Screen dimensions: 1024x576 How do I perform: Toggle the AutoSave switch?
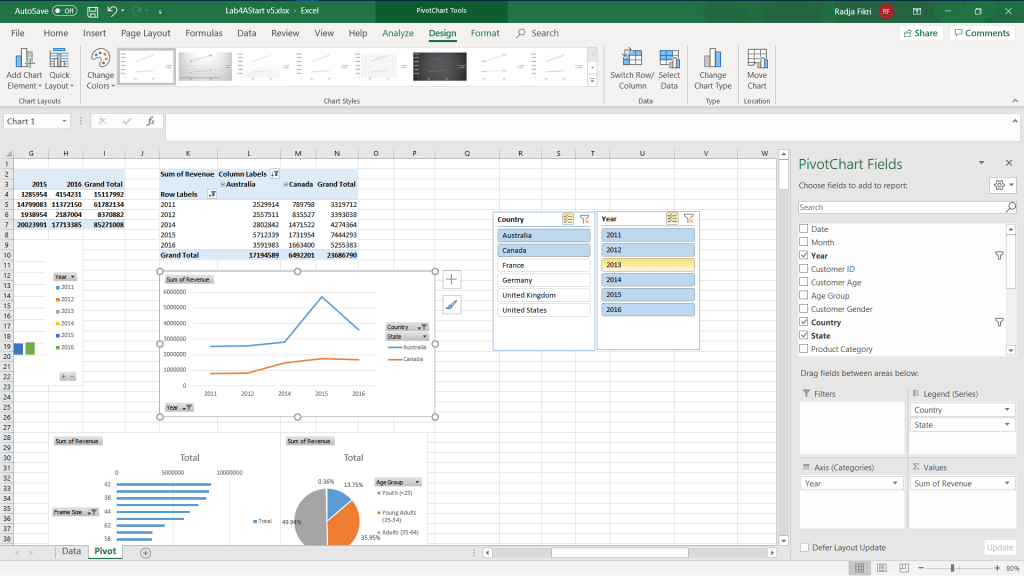tap(64, 10)
